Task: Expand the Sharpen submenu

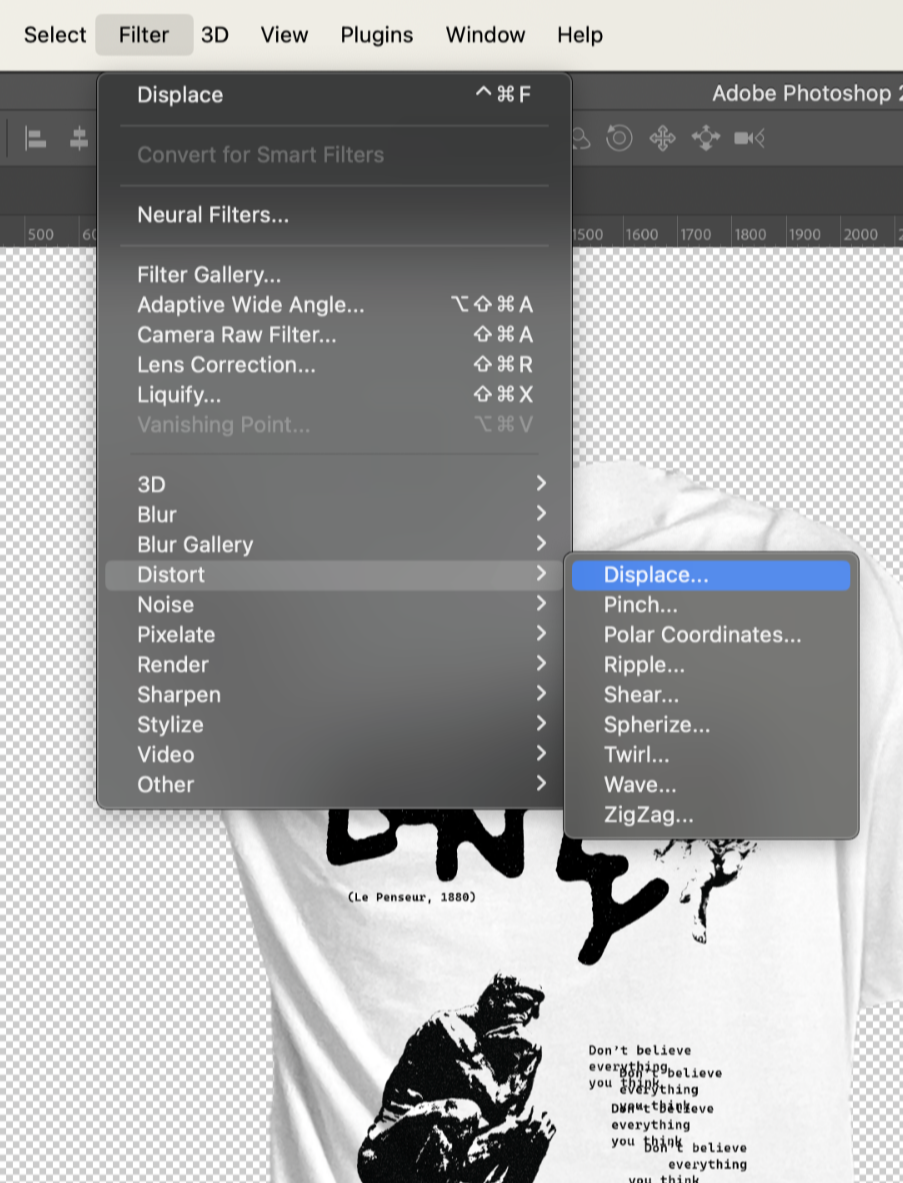Action: (334, 695)
